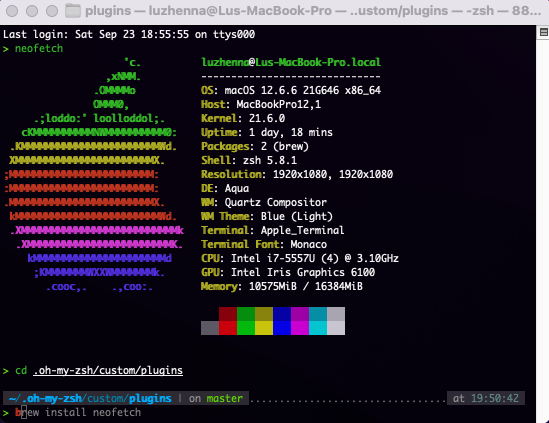This screenshot has height=423, width=549.
Task: Click the dark green color block
Action: [x=246, y=314]
